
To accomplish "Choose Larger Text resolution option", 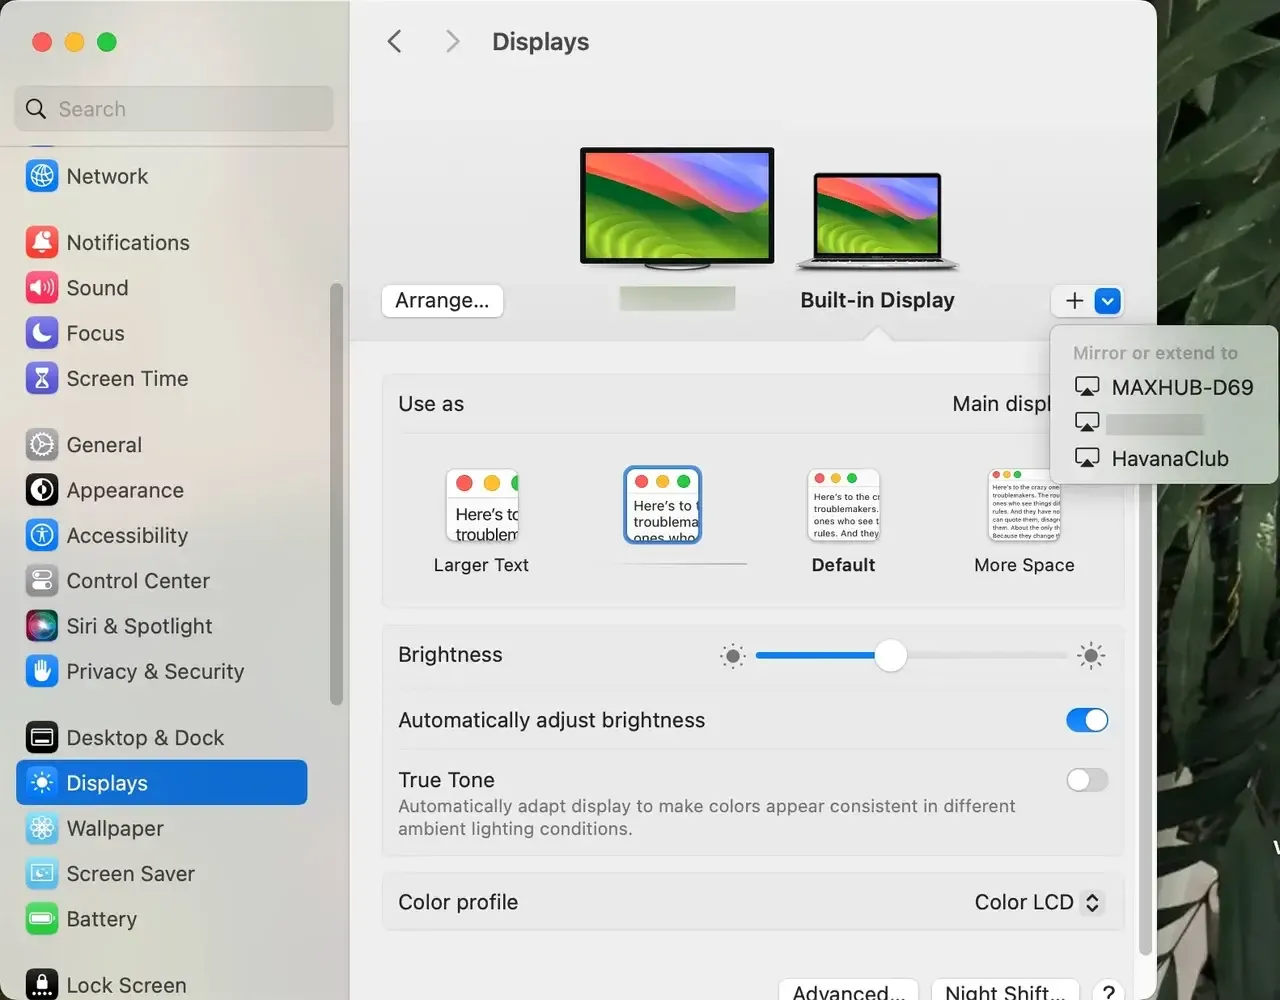I will [x=482, y=521].
